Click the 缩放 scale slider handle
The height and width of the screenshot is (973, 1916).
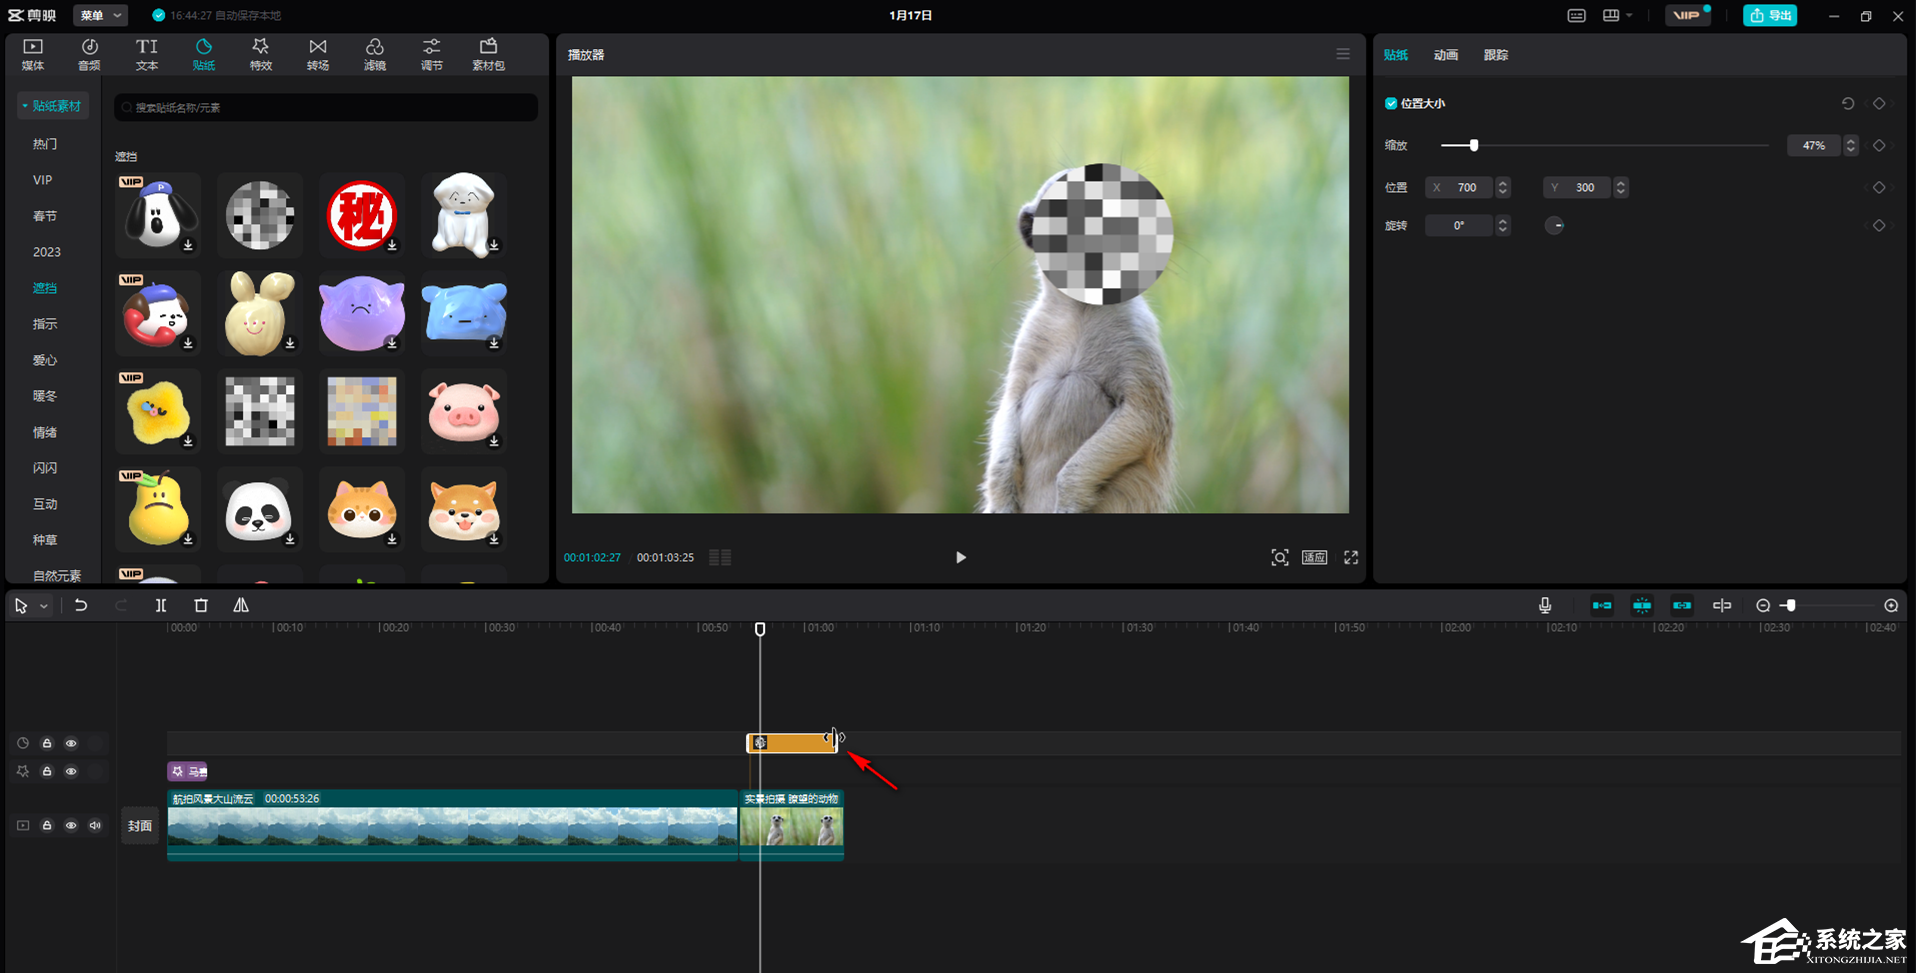[x=1474, y=146]
